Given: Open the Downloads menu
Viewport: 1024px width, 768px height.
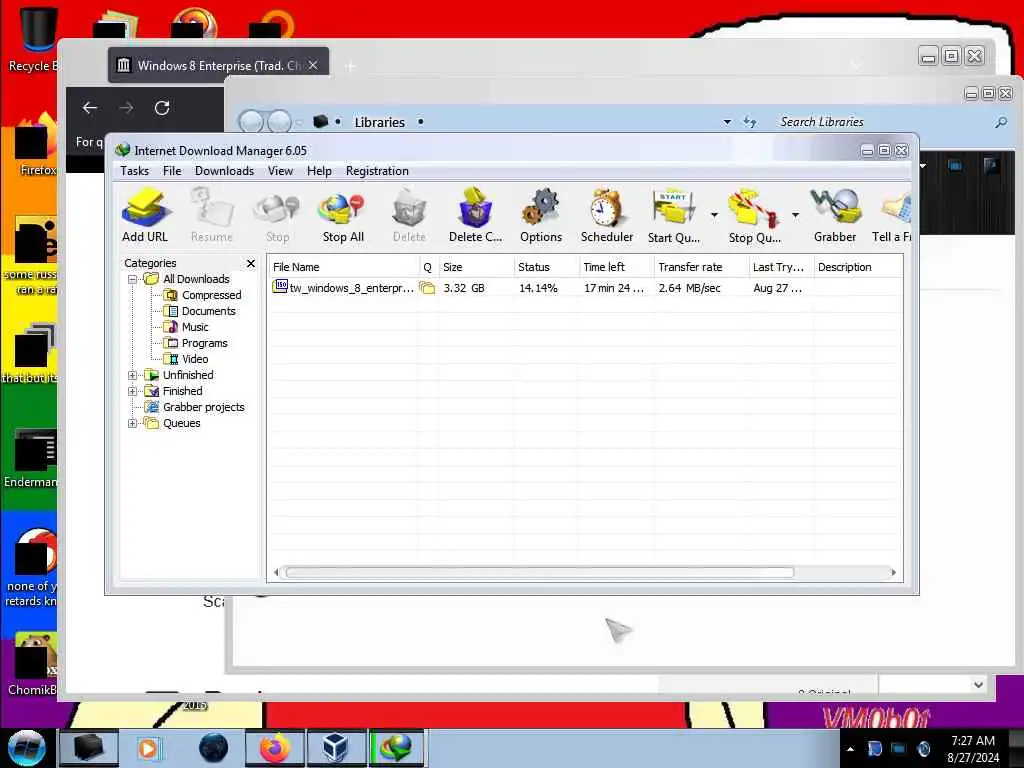Looking at the screenshot, I should tap(224, 171).
